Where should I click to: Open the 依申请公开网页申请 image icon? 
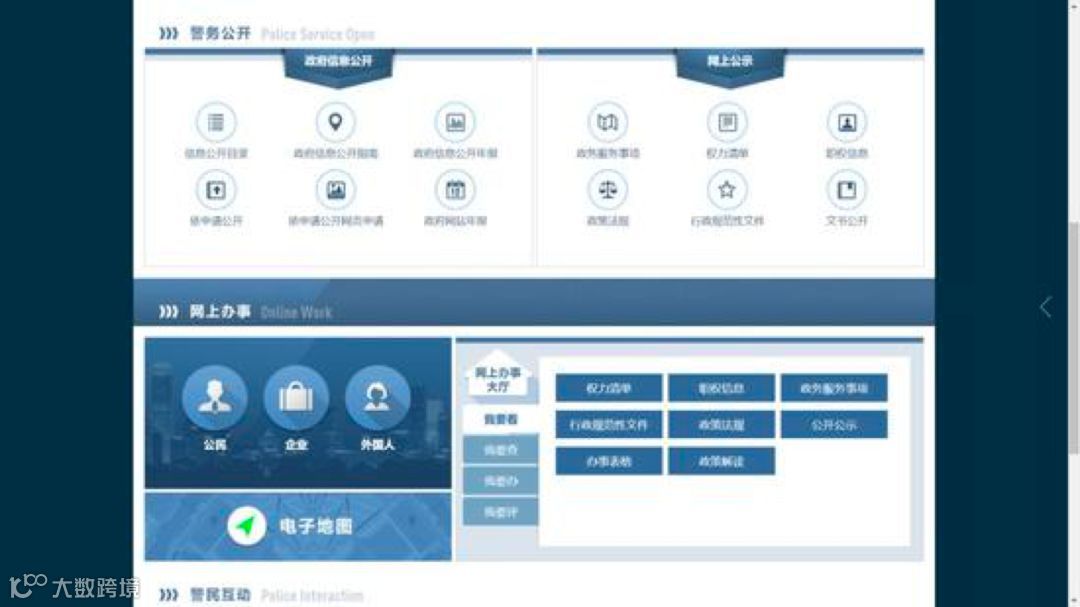[x=335, y=189]
